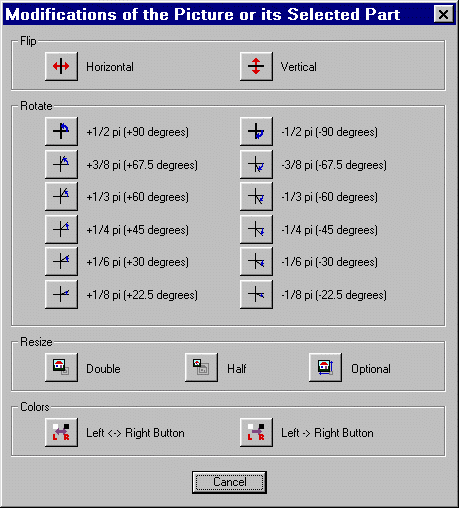This screenshot has width=459, height=508.
Task: Apply -60 degrees rotation
Action: pyautogui.click(x=256, y=196)
